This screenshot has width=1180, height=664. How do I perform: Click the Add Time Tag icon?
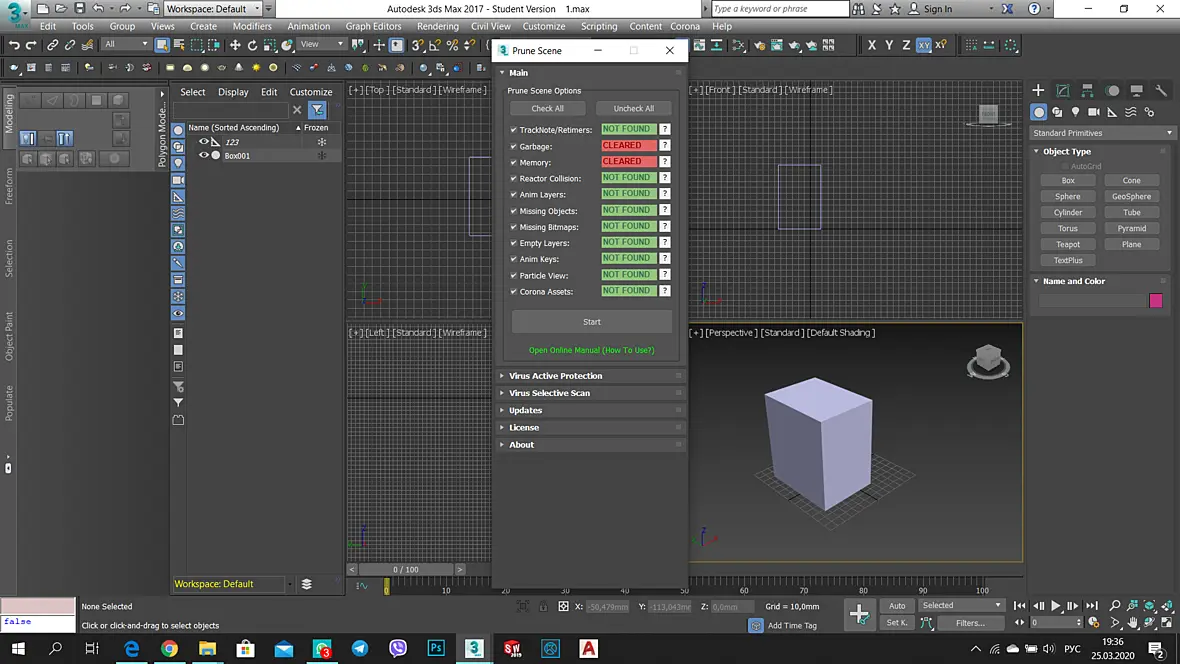click(x=756, y=625)
